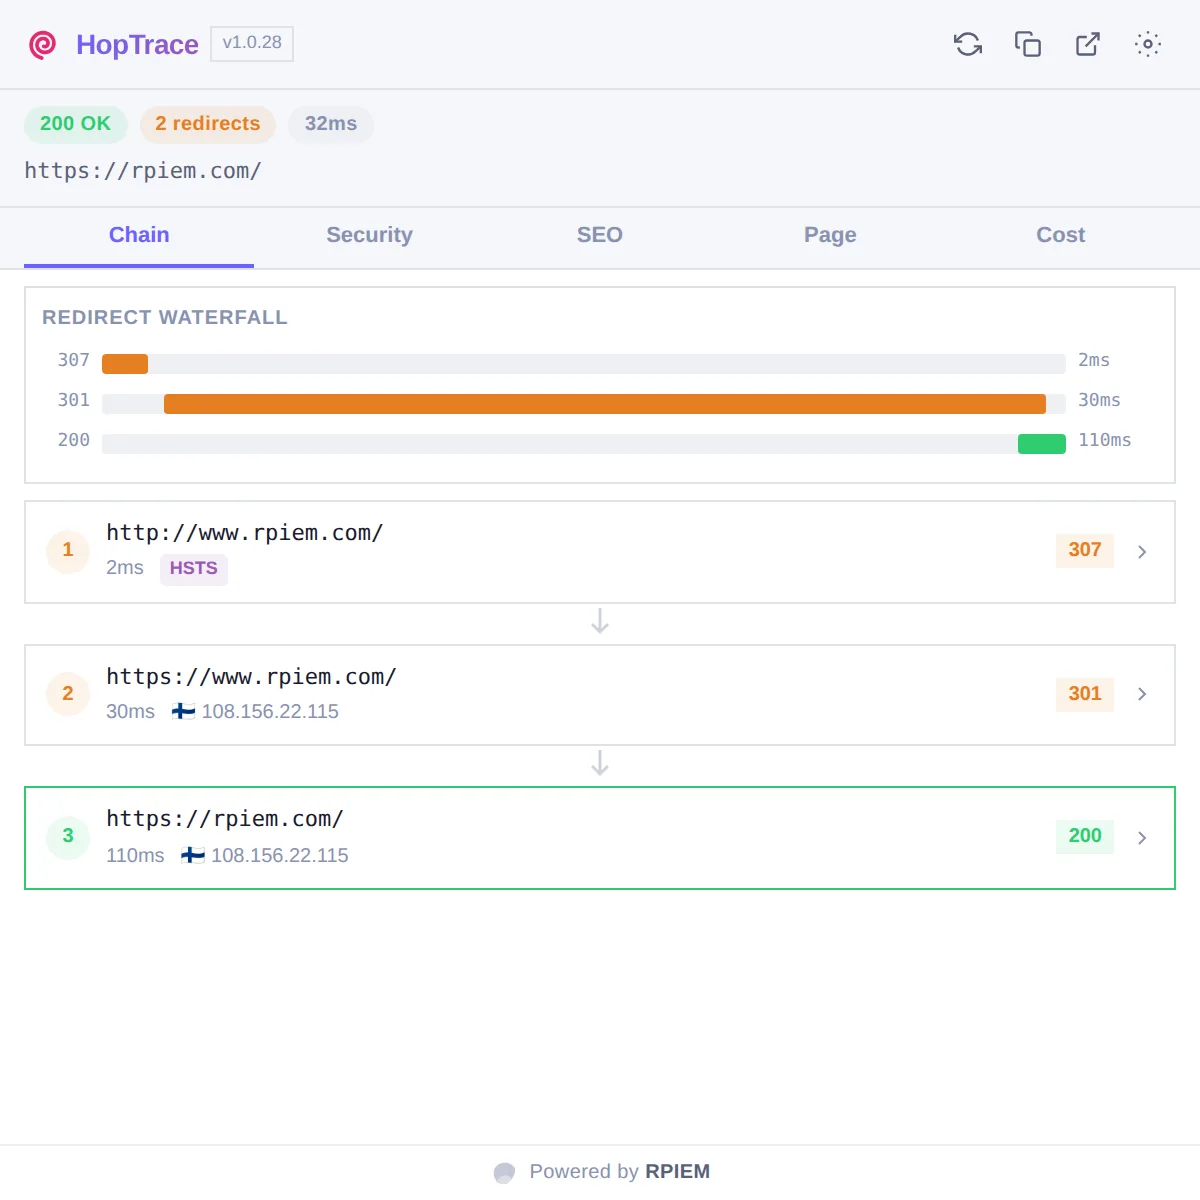Copy the trace results
This screenshot has width=1200, height=1200.
[1028, 44]
